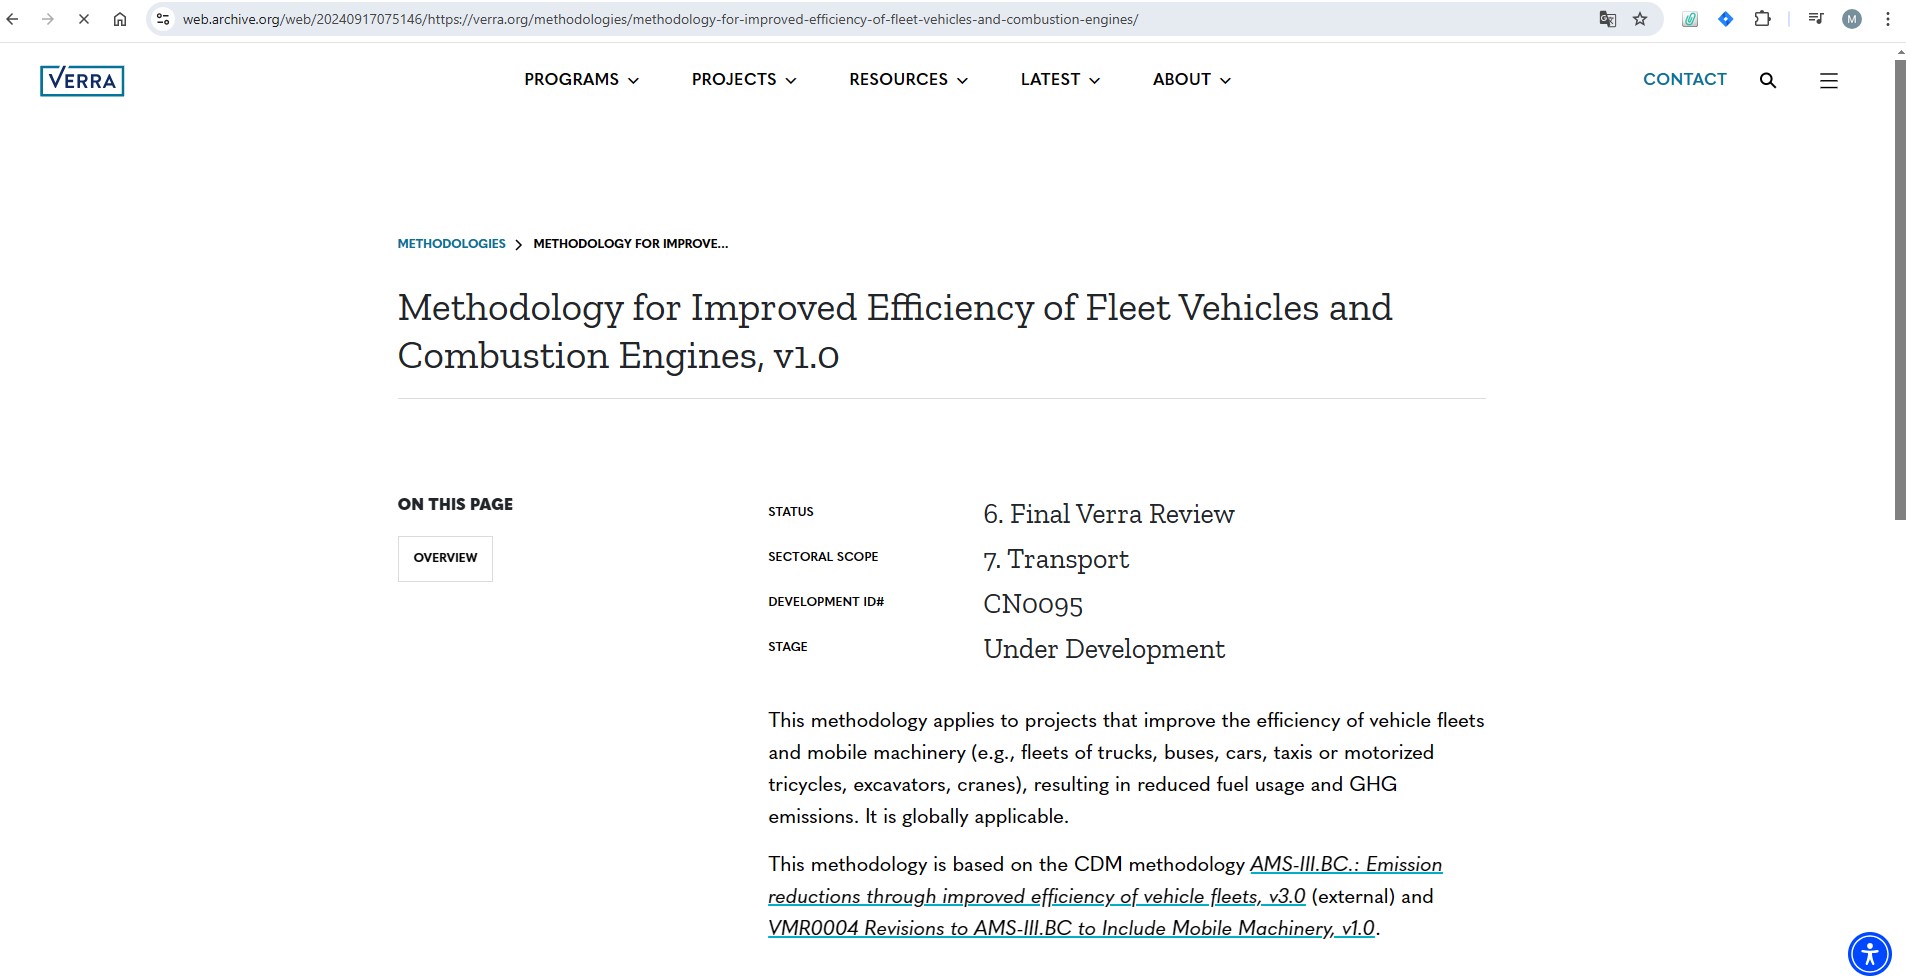Select the Overview section button
Image resolution: width=1906 pixels, height=980 pixels.
(x=445, y=558)
